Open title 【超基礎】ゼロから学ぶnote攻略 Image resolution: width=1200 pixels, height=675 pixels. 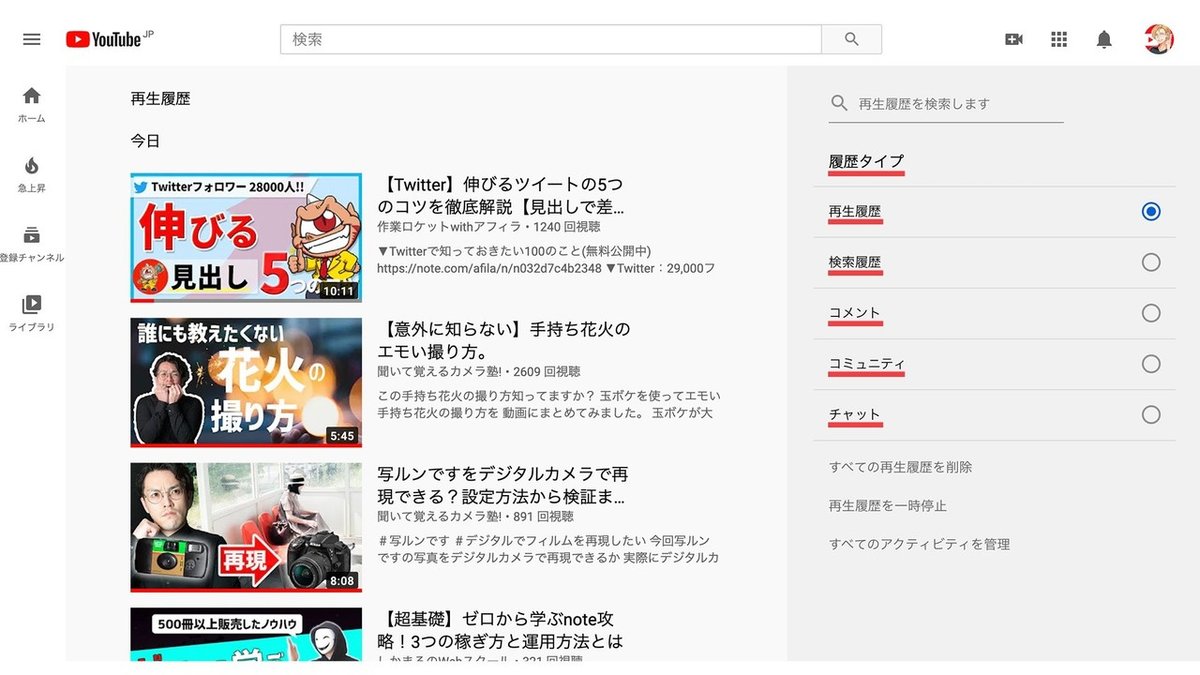(501, 630)
